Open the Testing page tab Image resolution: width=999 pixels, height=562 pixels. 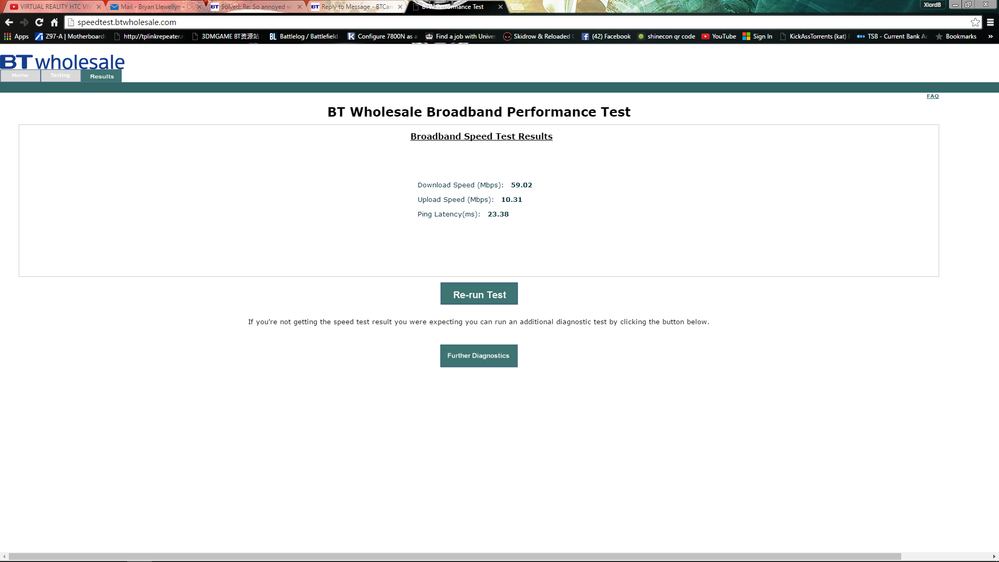61,76
